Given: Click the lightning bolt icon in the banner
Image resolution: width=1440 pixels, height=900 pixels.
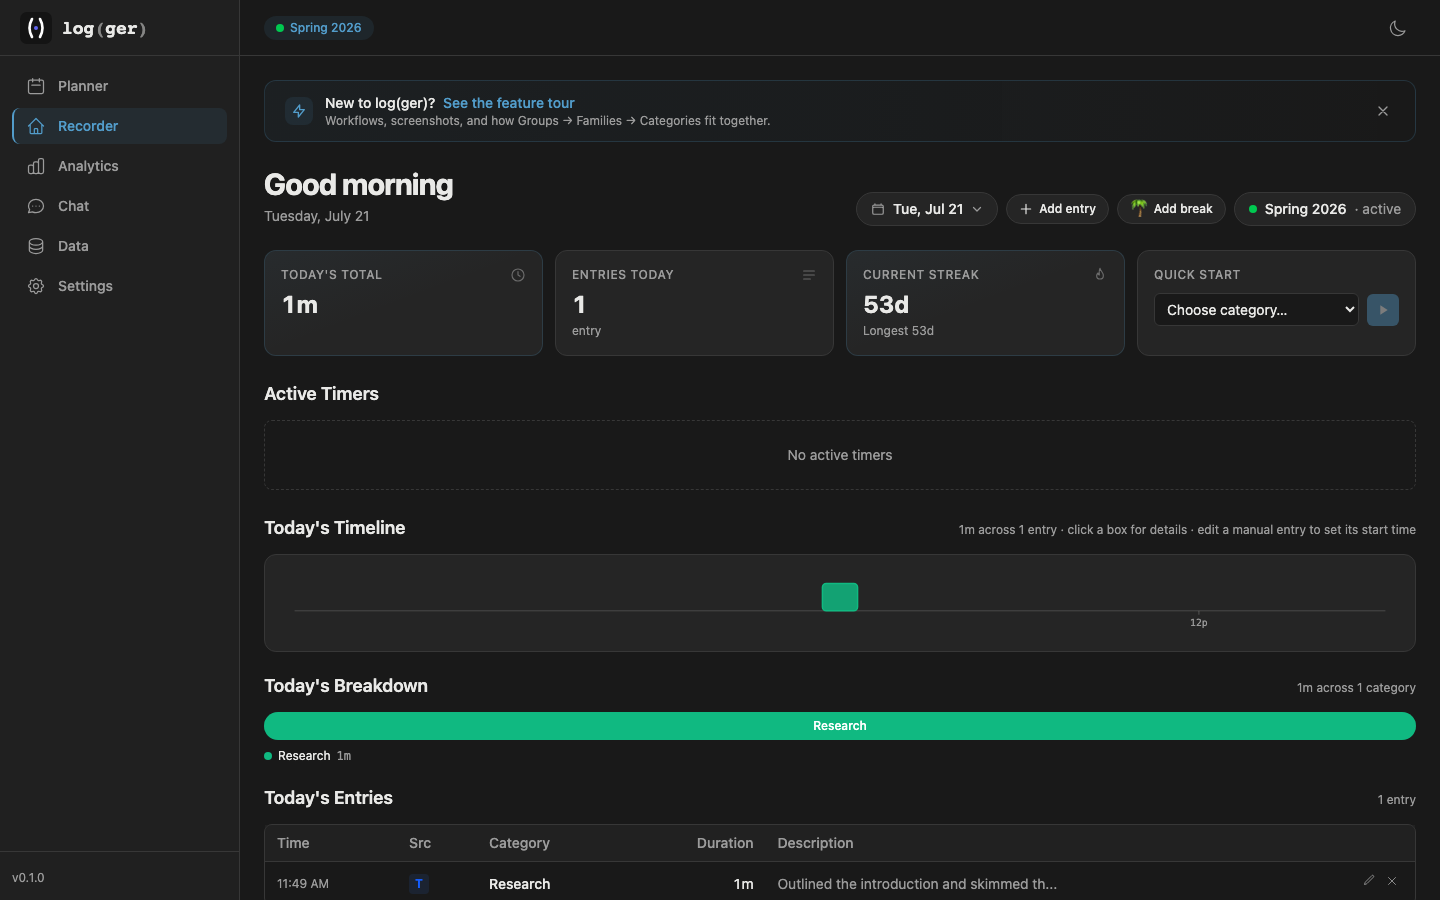Looking at the screenshot, I should (299, 111).
